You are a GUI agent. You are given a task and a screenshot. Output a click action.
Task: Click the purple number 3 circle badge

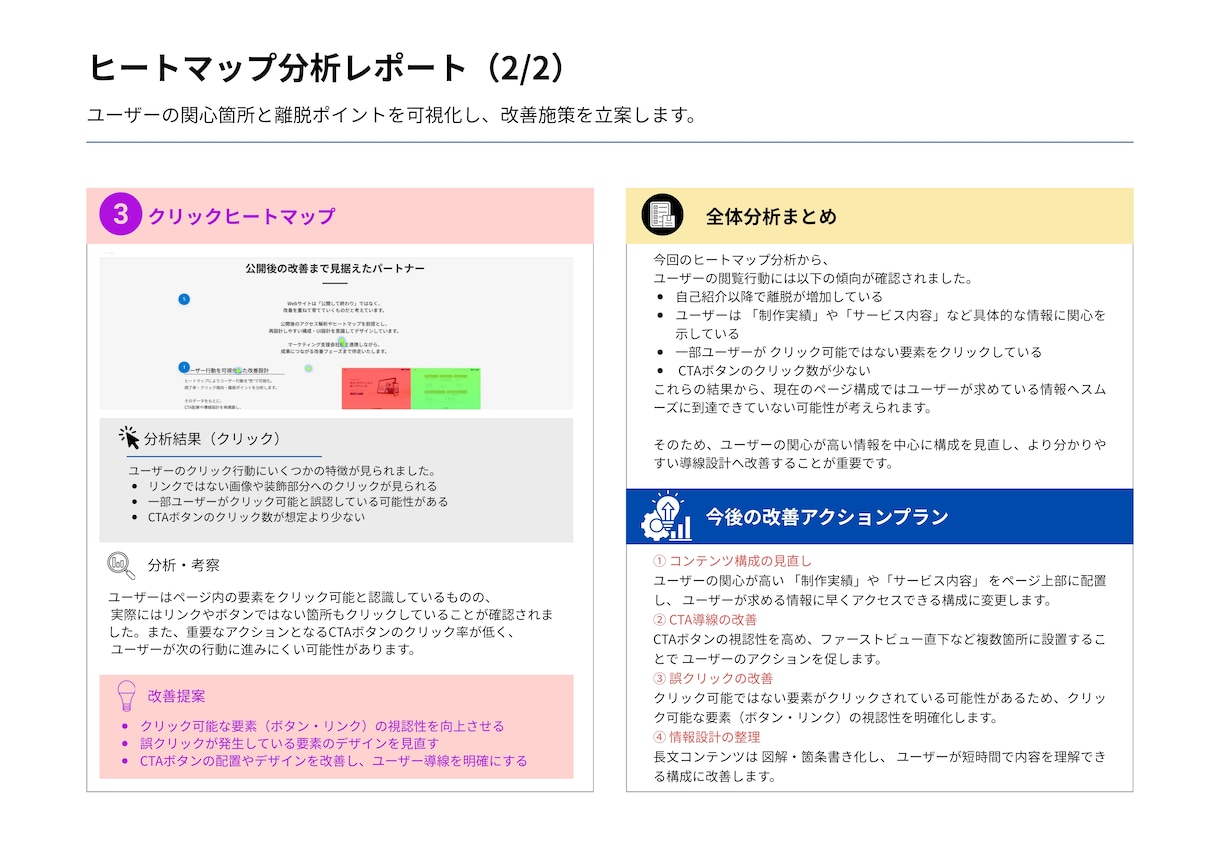click(120, 215)
